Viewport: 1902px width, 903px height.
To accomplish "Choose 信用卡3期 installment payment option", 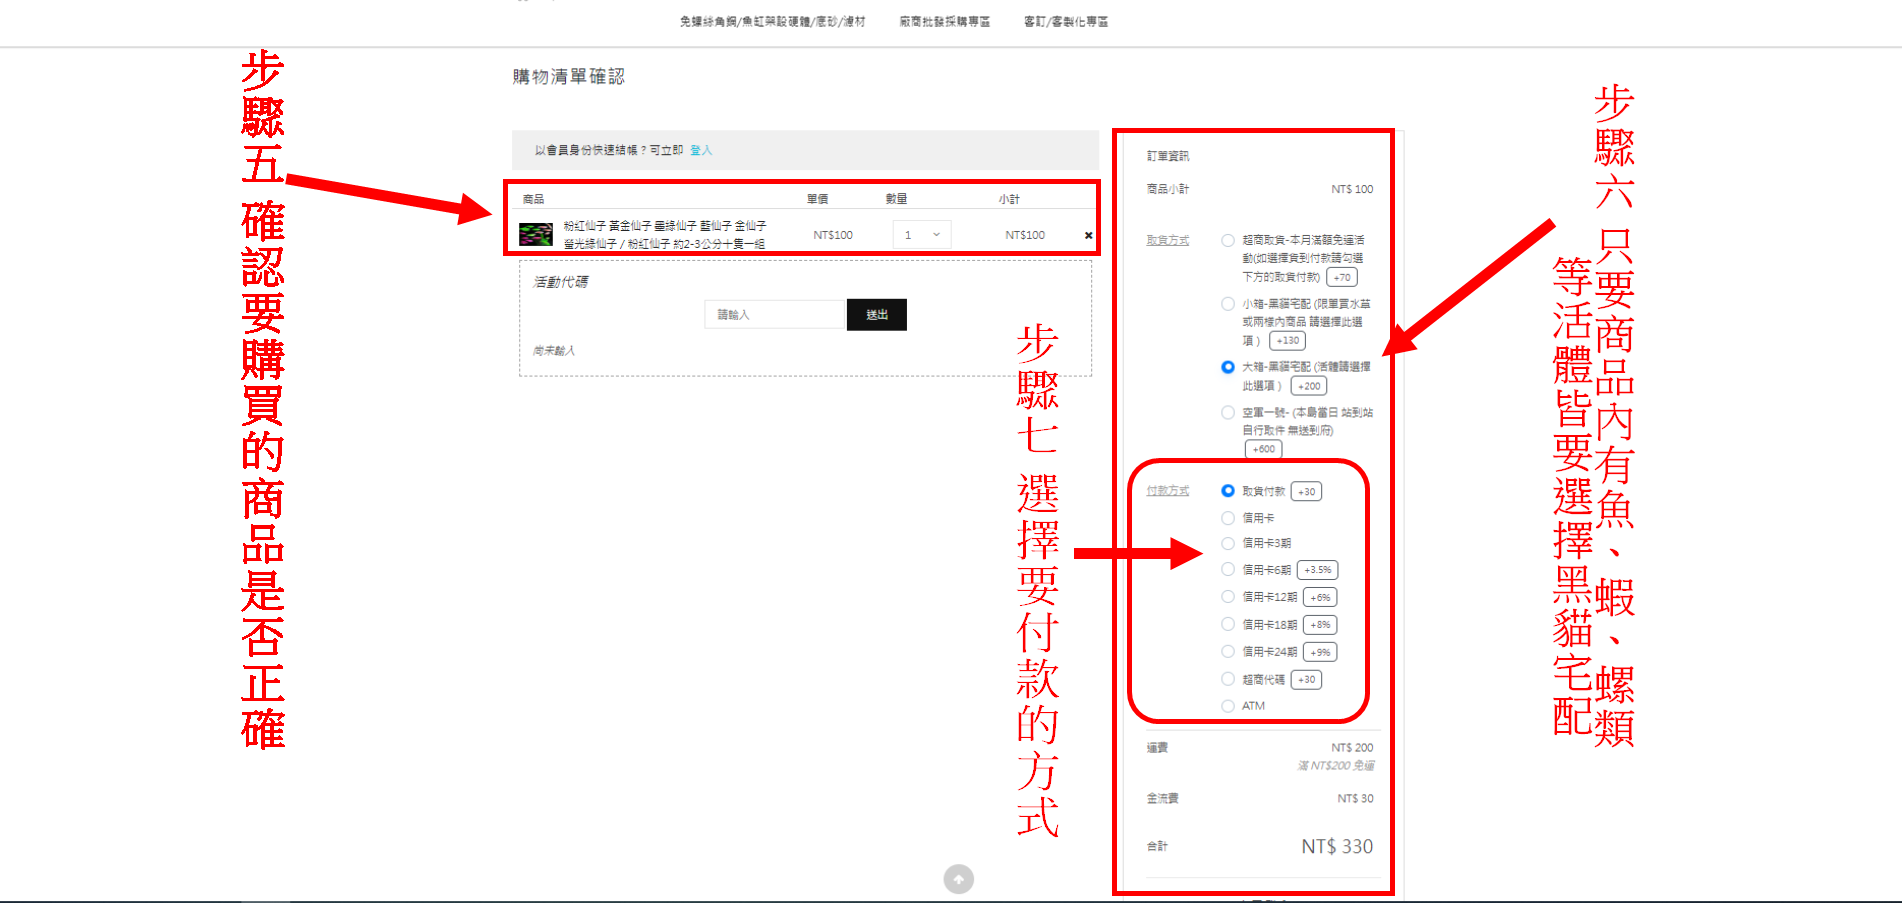I will coord(1227,543).
